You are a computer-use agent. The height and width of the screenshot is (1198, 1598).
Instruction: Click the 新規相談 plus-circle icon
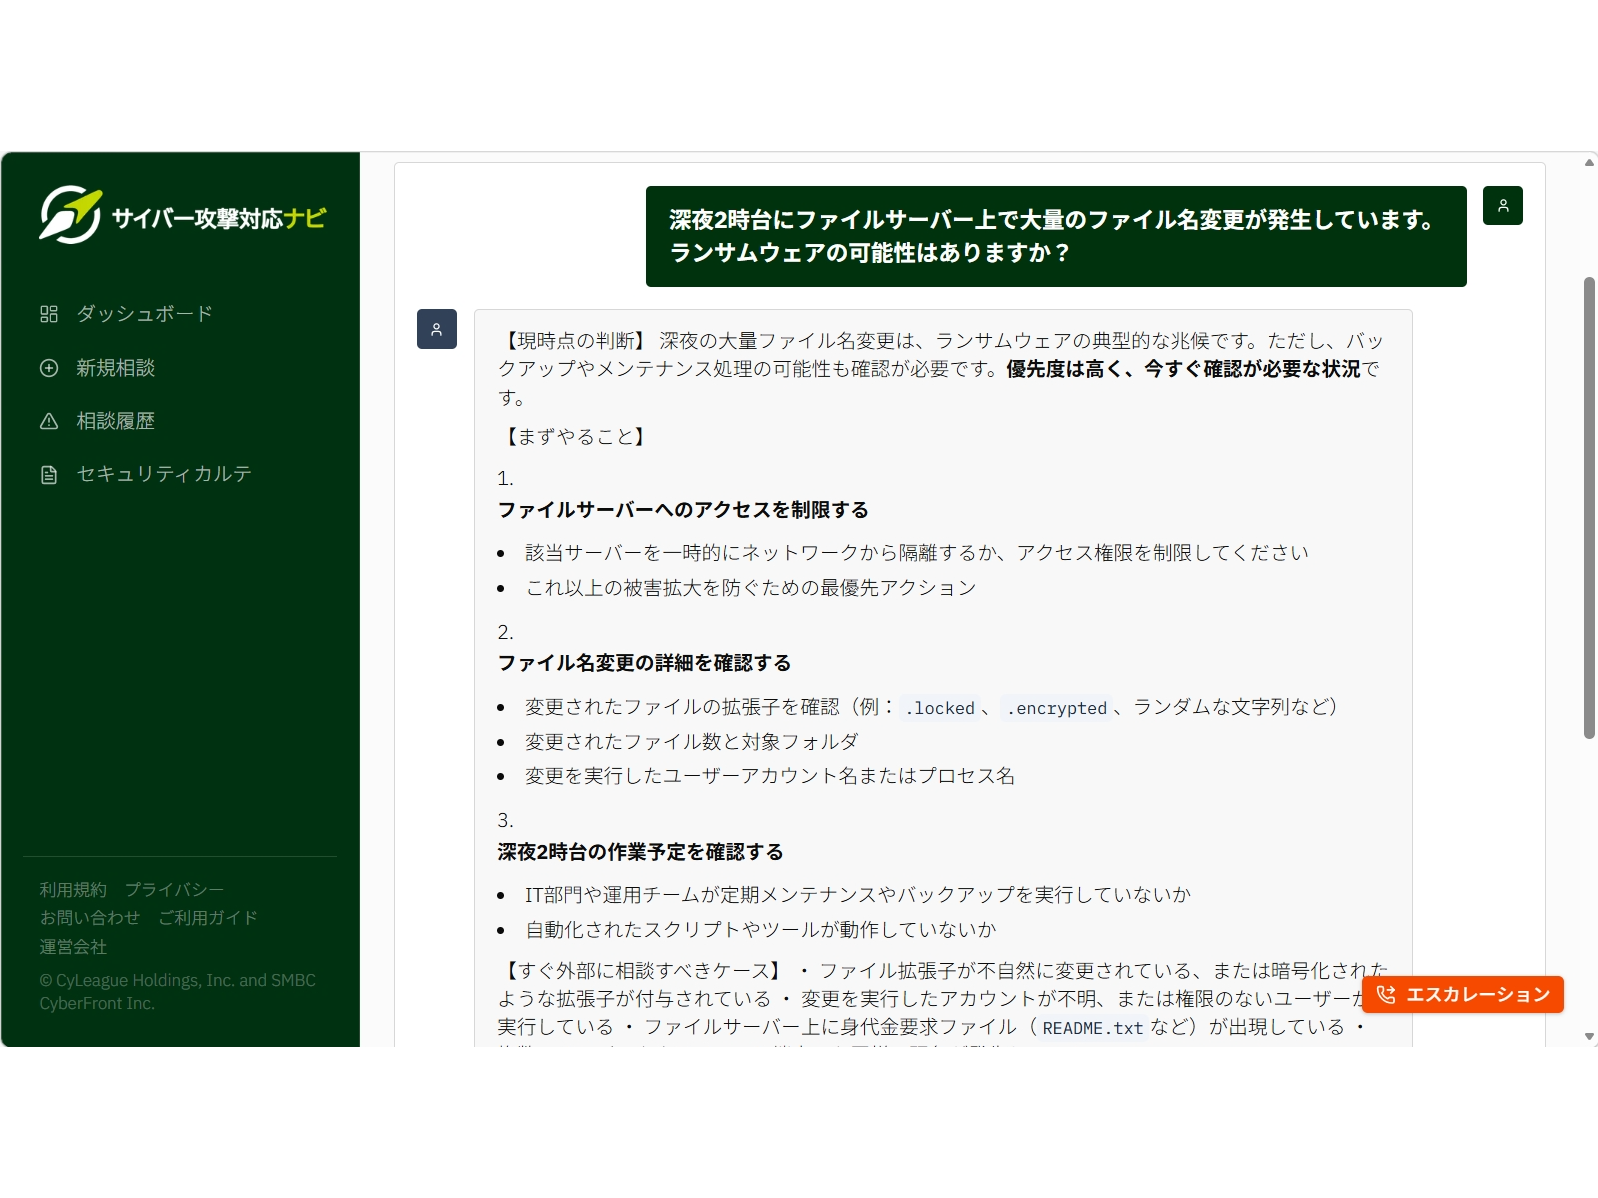tap(49, 368)
